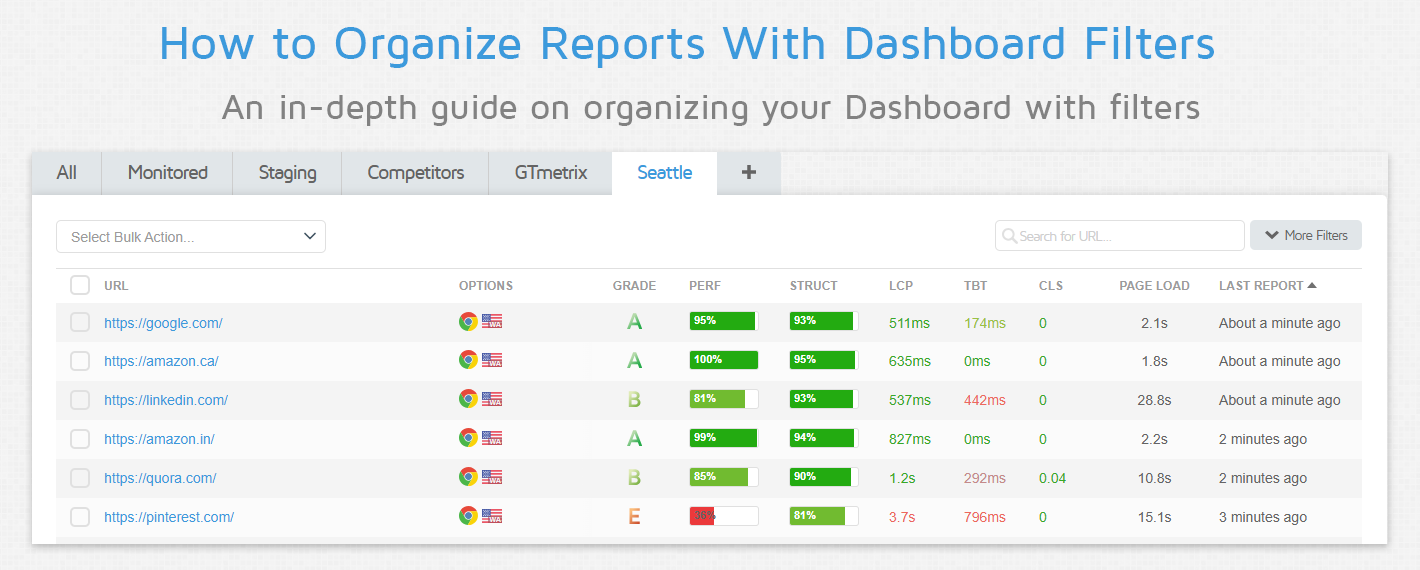
Task: Click the Chrome browser icon in pinterest.com row
Action: pos(468,517)
